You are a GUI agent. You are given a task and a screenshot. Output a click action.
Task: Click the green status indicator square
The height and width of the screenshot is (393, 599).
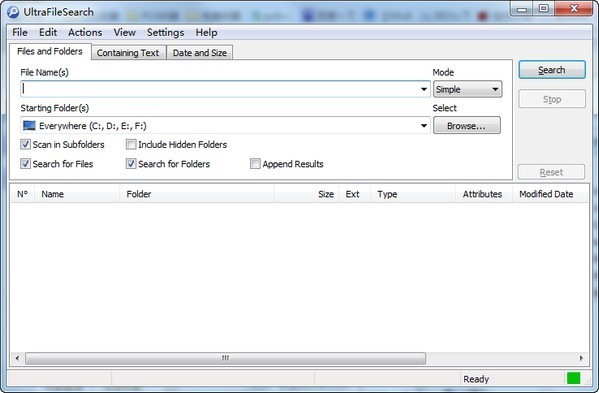573,378
